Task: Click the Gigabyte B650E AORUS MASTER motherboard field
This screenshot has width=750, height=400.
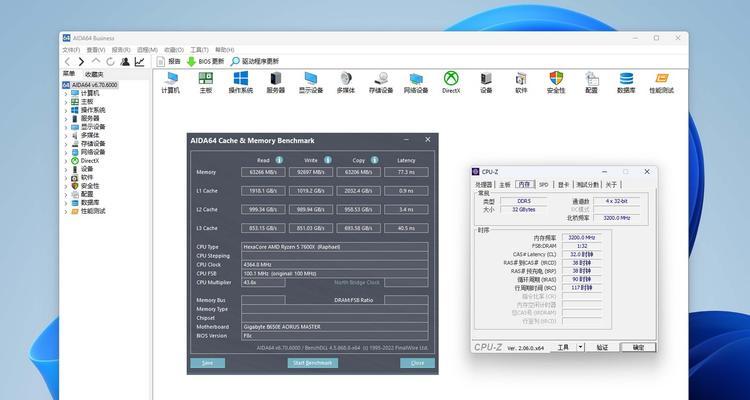Action: click(334, 327)
